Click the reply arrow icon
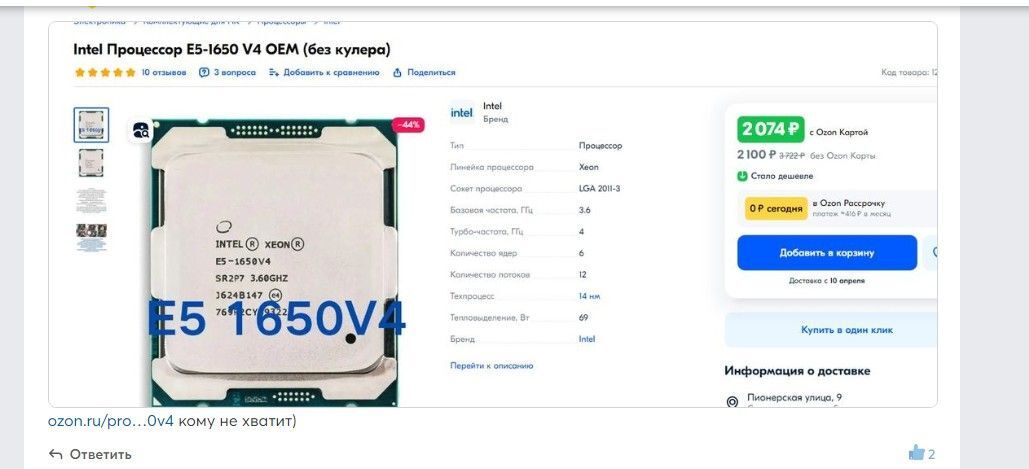1029x469 pixels. [x=56, y=454]
